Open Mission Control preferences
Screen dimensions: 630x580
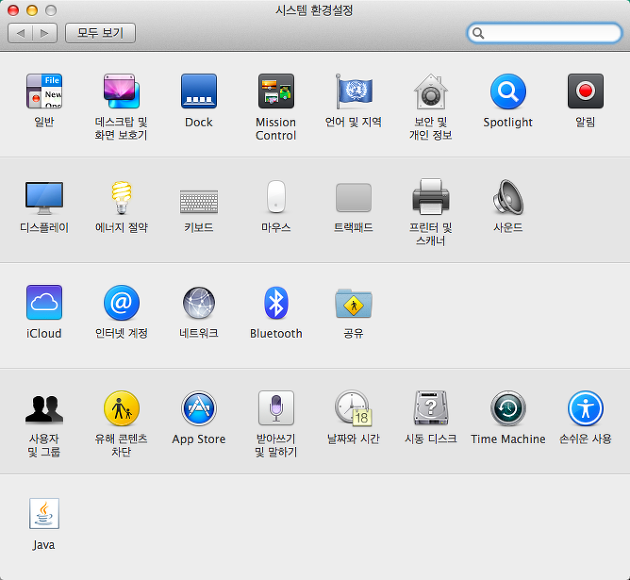[x=276, y=91]
